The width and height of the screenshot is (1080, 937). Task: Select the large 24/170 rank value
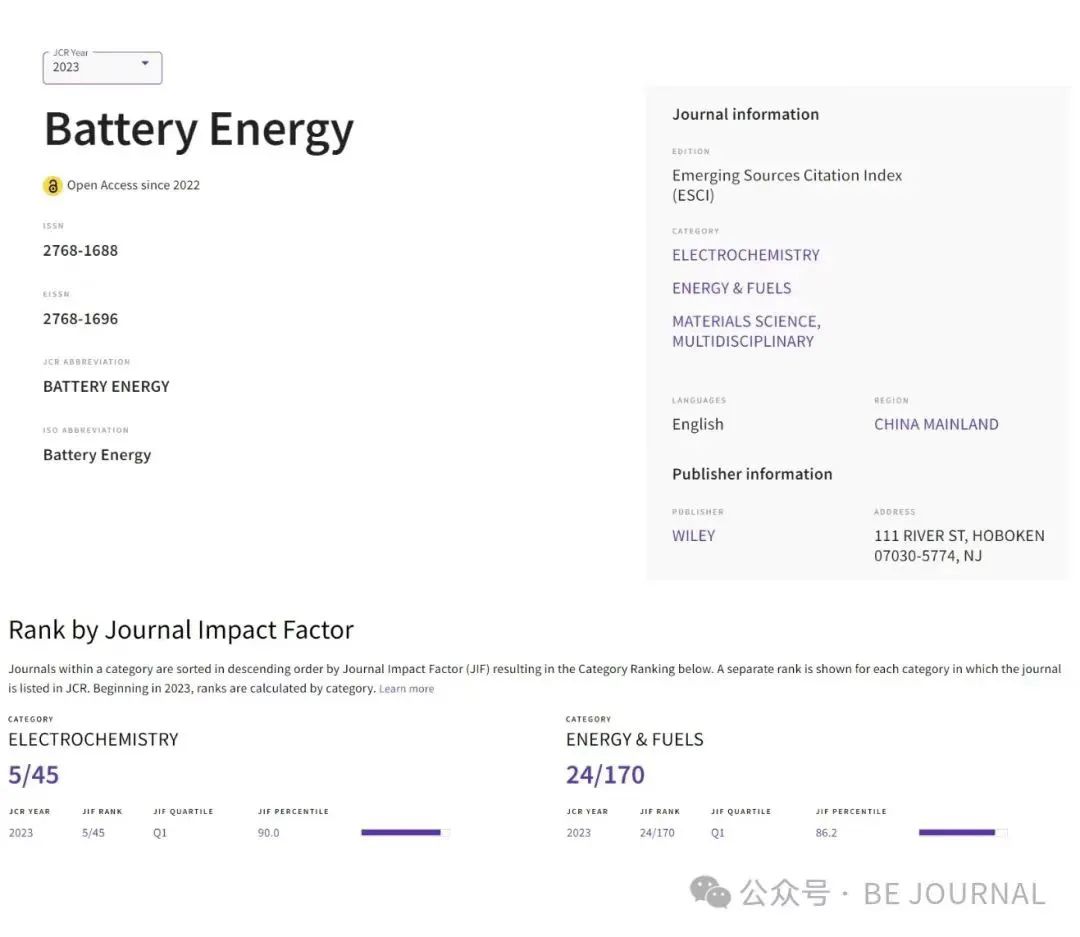pyautogui.click(x=605, y=775)
